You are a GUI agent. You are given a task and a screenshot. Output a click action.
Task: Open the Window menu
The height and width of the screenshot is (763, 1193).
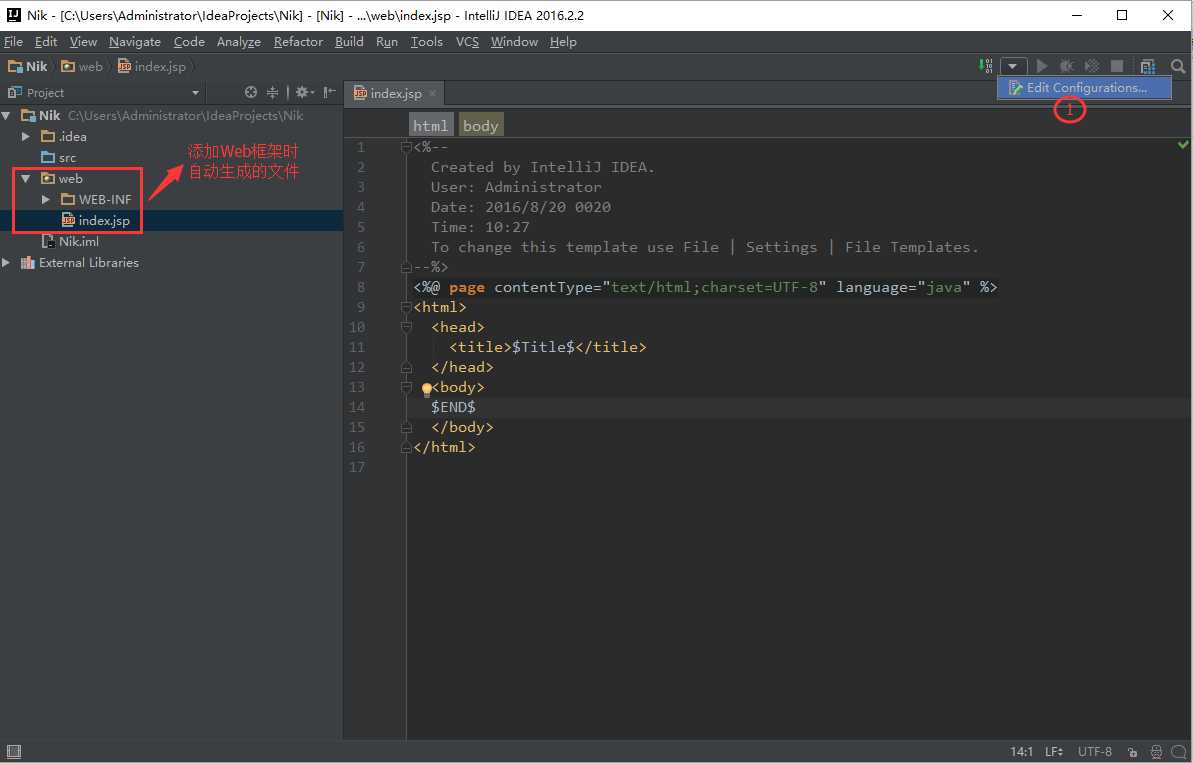coord(514,42)
